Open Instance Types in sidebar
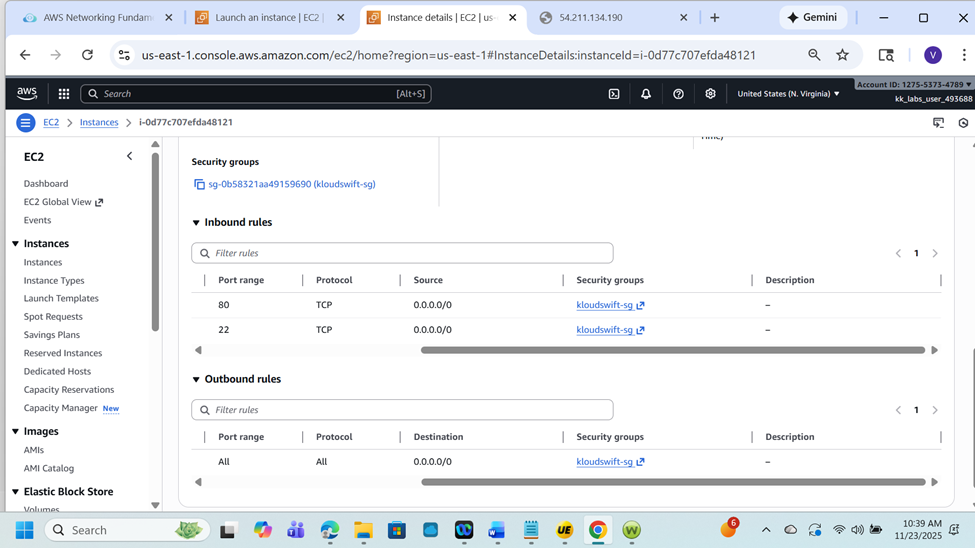 tap(54, 281)
